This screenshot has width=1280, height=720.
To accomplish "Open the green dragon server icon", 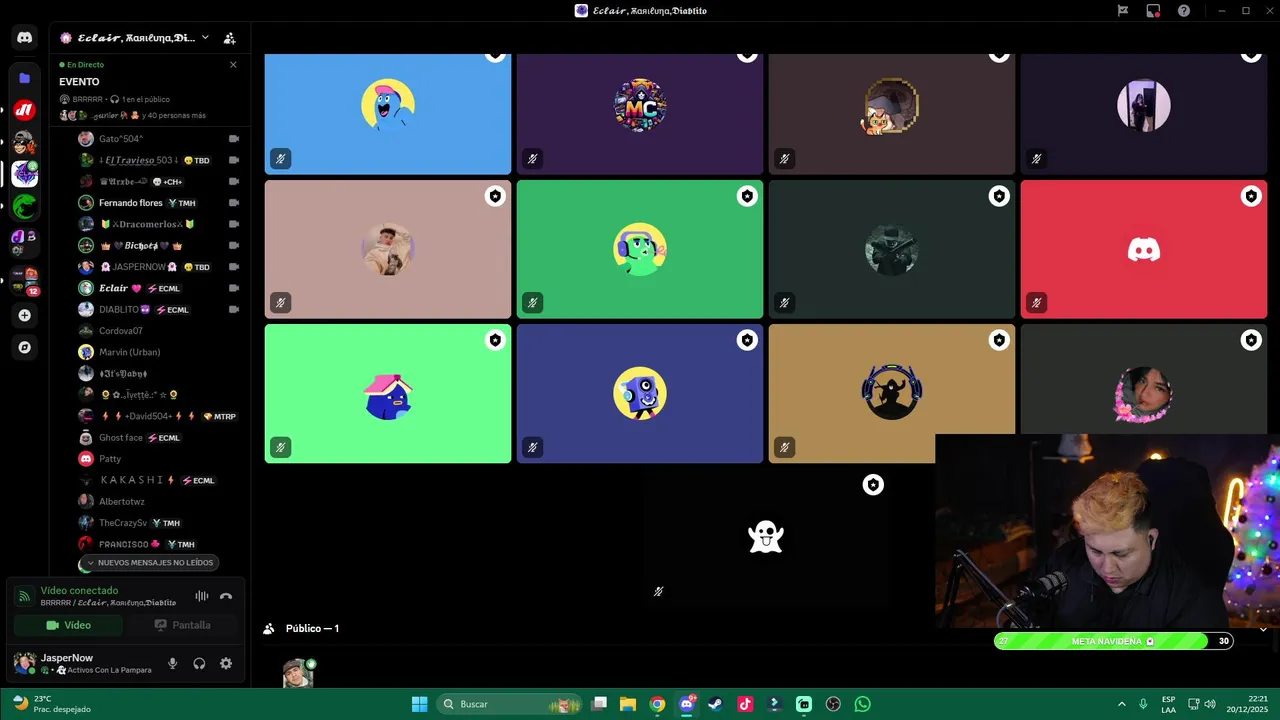I will click(25, 207).
